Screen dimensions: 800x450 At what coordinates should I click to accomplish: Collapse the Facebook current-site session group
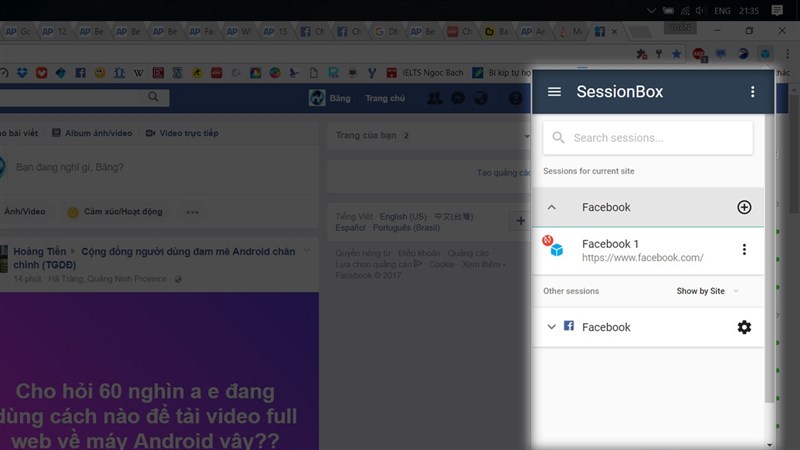click(552, 207)
